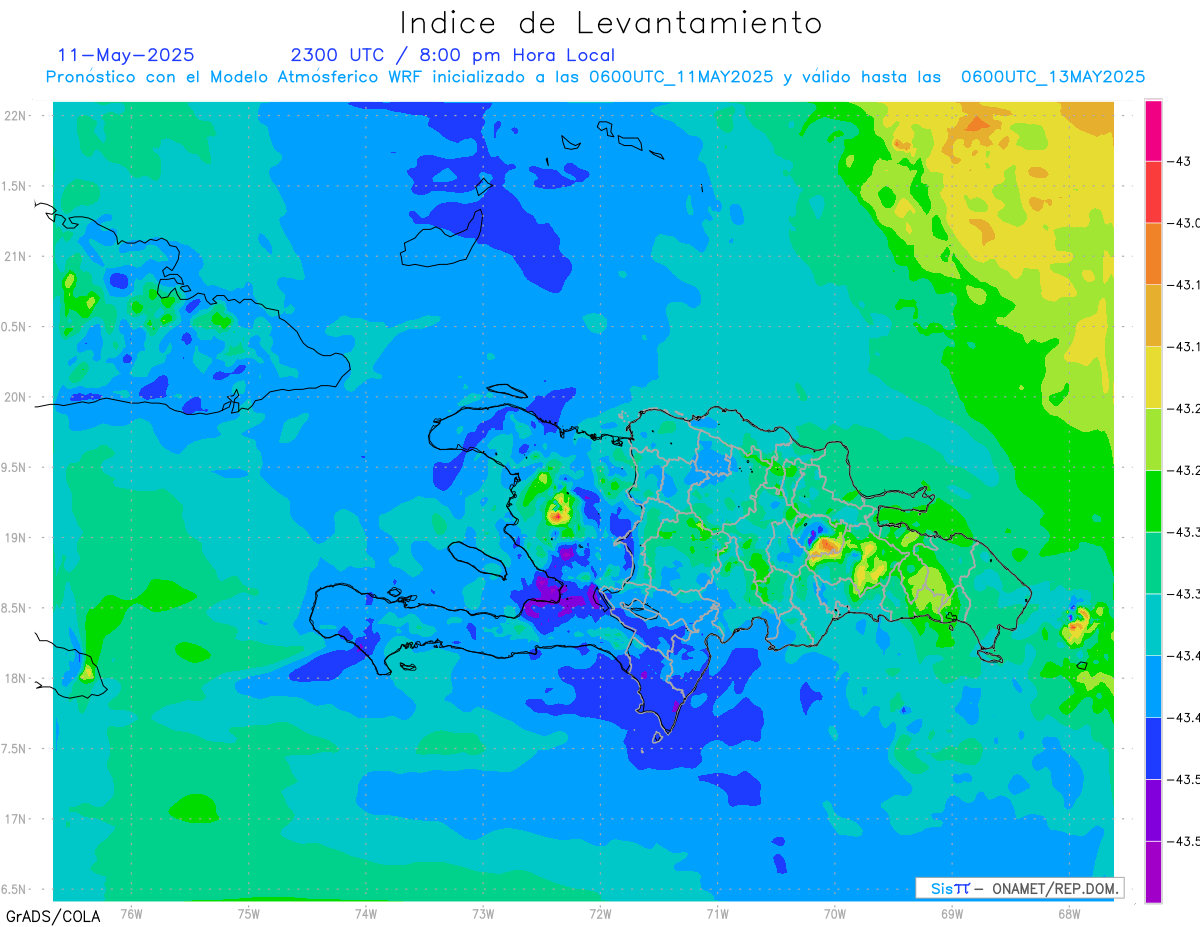Click the date text "11-May-2025"
This screenshot has width=1200, height=927.
126,55
